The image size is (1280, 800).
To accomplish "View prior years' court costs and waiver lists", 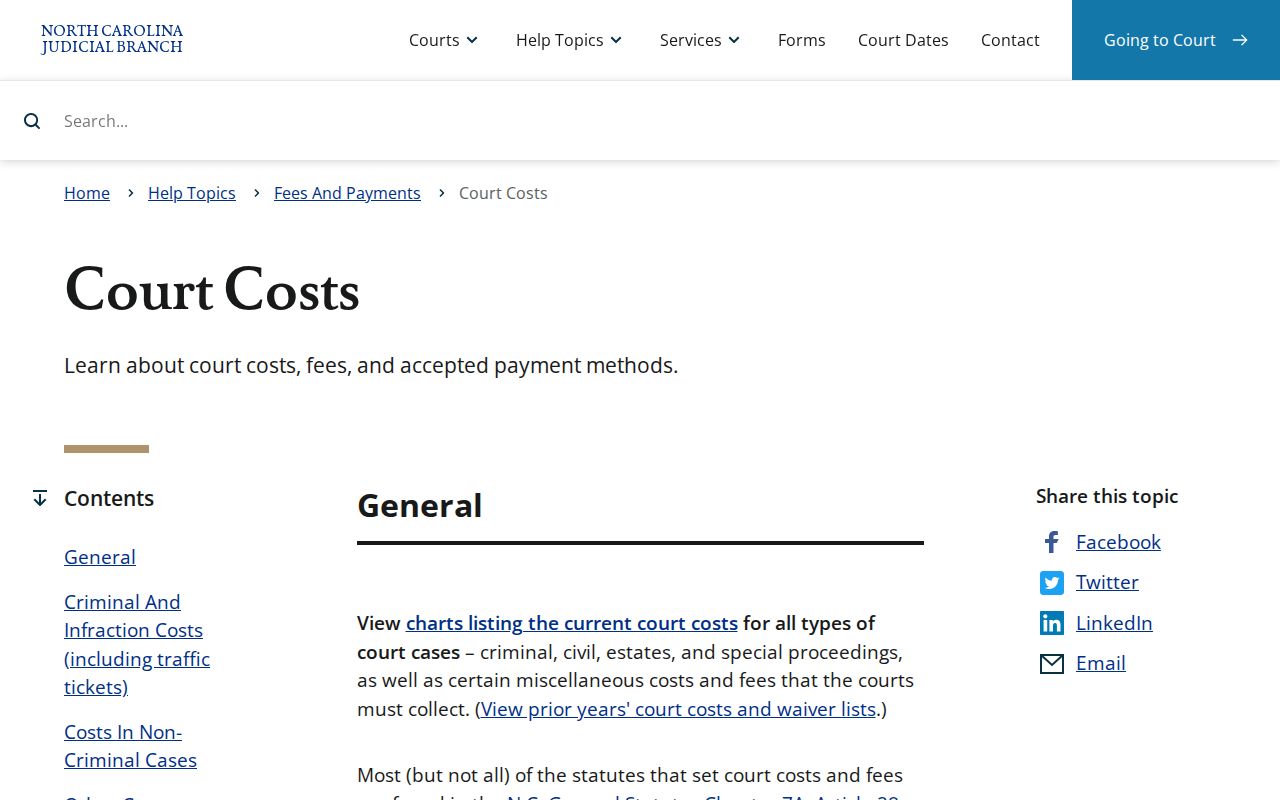I will pyautogui.click(x=678, y=709).
